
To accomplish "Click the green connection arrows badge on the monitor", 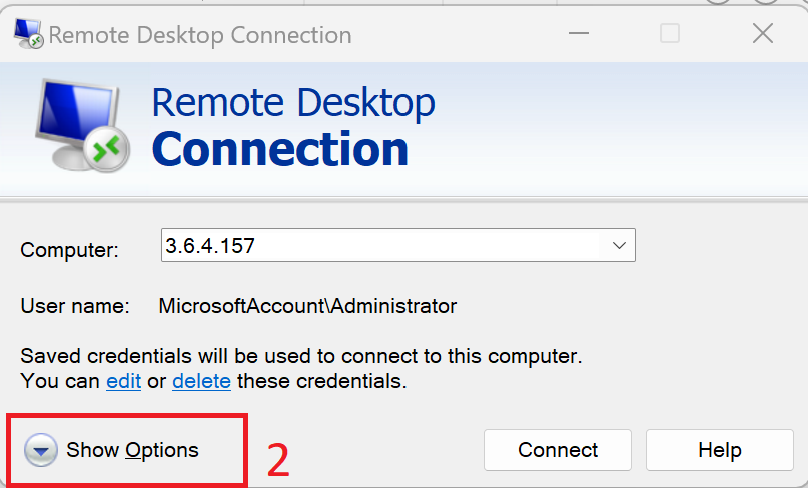I will click(x=107, y=149).
